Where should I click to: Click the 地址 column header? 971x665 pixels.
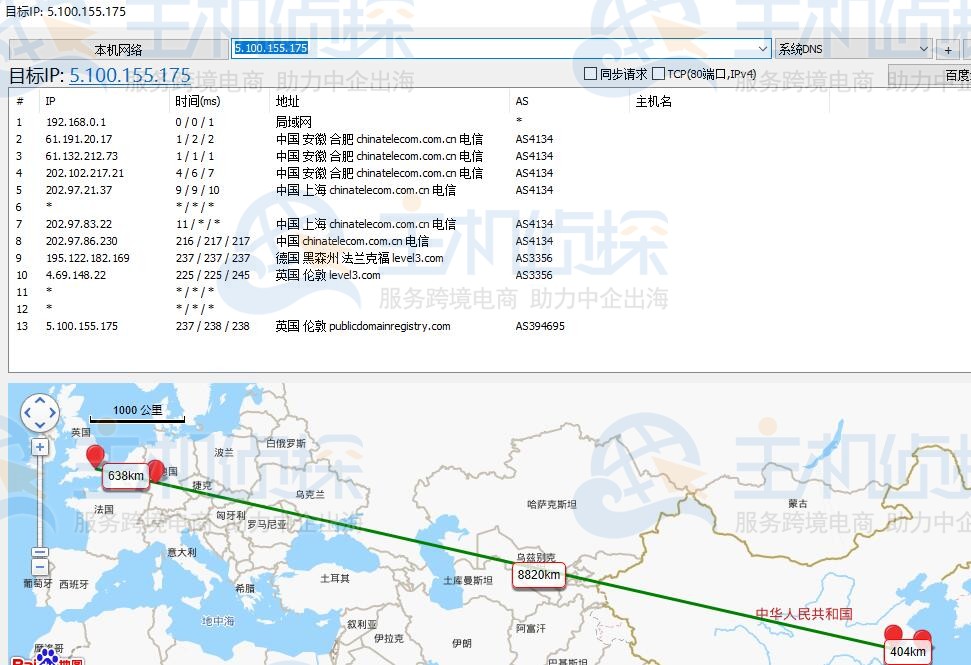click(x=288, y=101)
